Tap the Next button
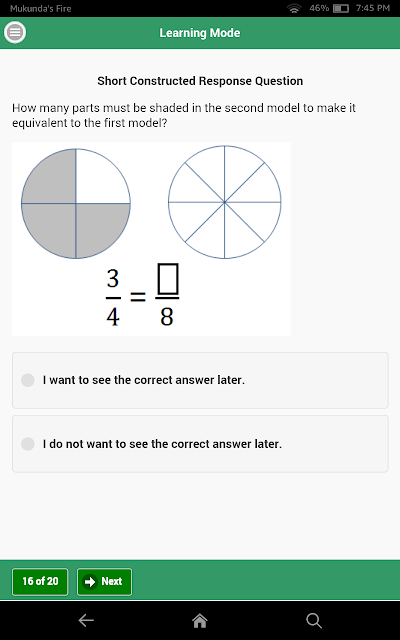The image size is (400, 640). 104,582
